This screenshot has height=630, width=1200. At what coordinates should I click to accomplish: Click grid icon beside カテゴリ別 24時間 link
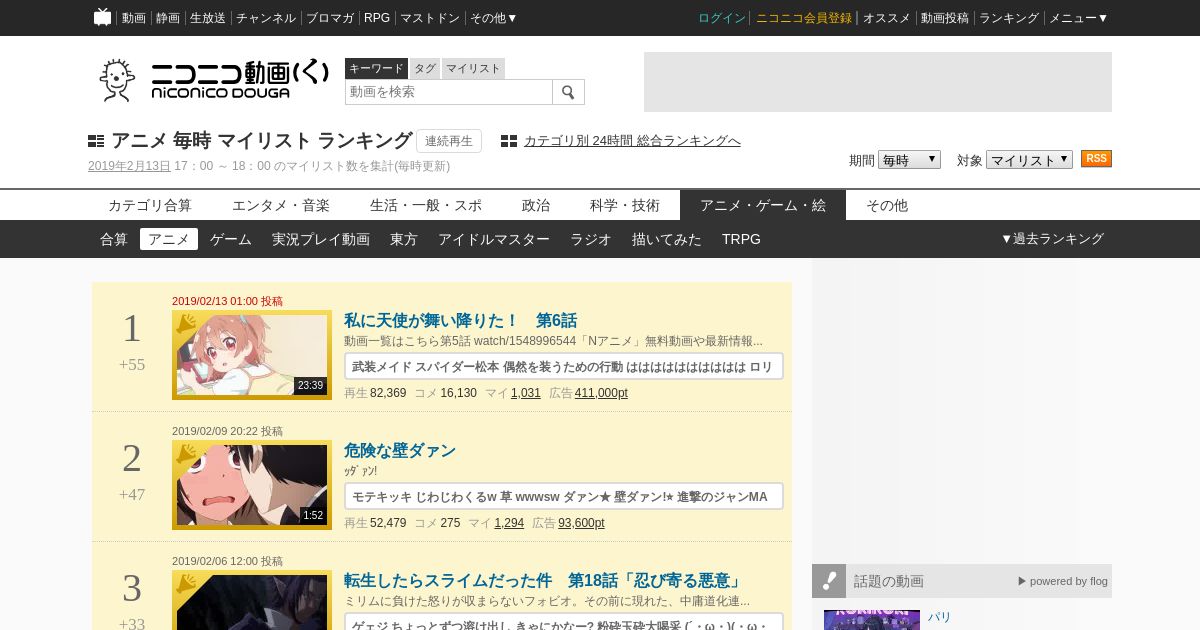pos(509,141)
